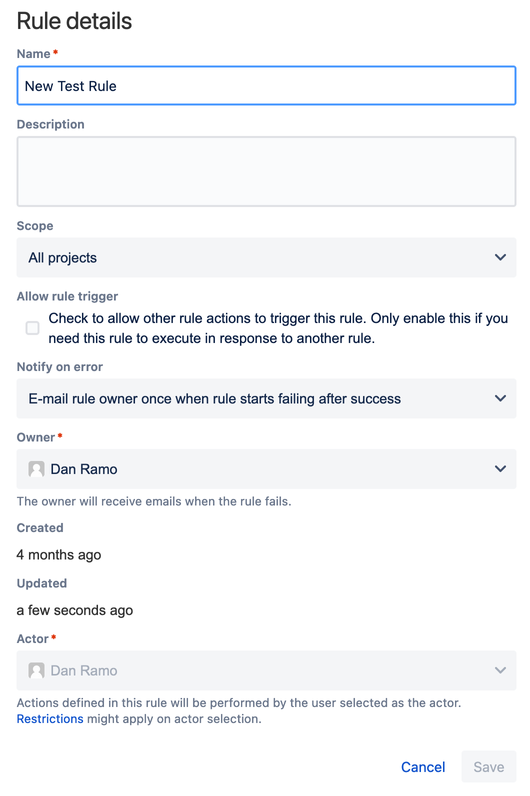Click the '4 months ago' created timestamp
The image size is (530, 796).
(59, 555)
